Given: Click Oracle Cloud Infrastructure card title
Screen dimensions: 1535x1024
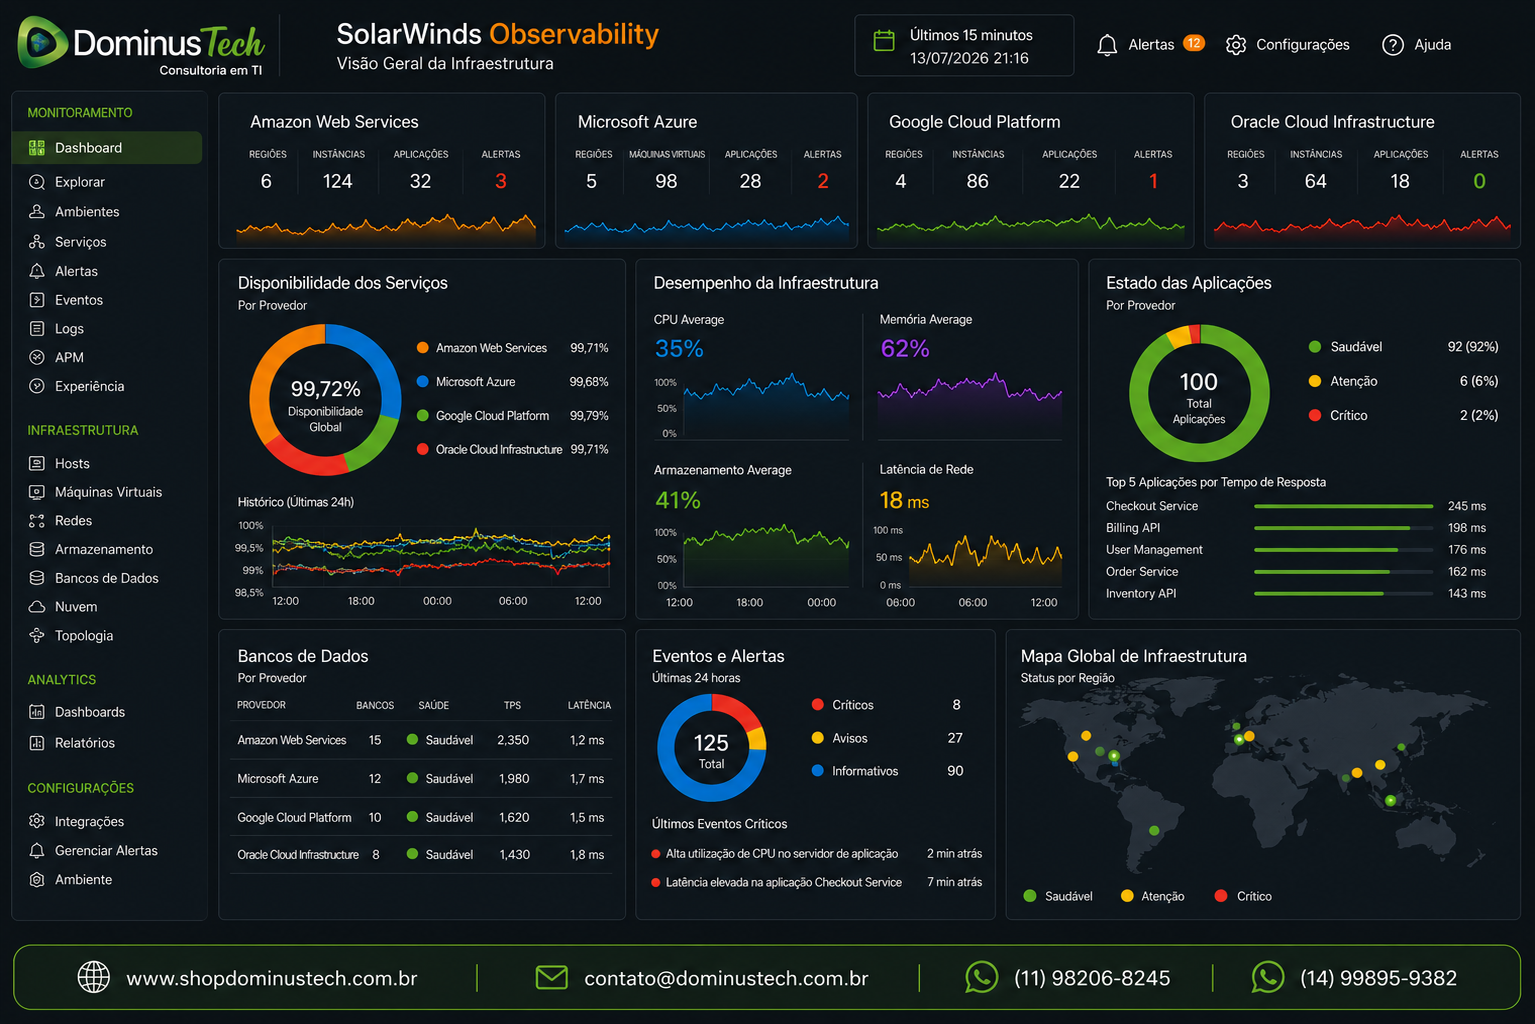Looking at the screenshot, I should point(1332,122).
